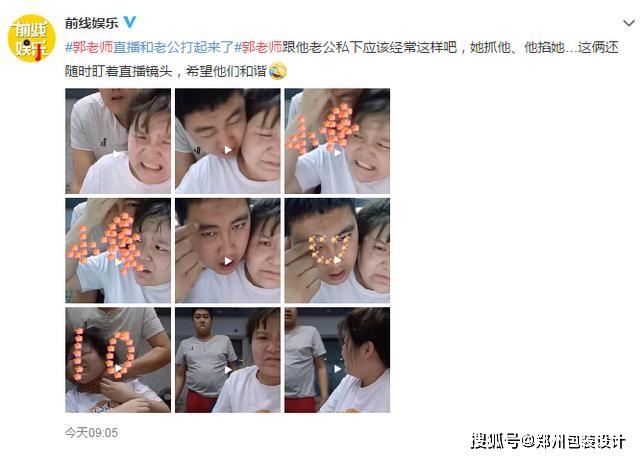Open the second #郭老师 hashtag
Screen dimensions: 640x458
click(x=258, y=47)
